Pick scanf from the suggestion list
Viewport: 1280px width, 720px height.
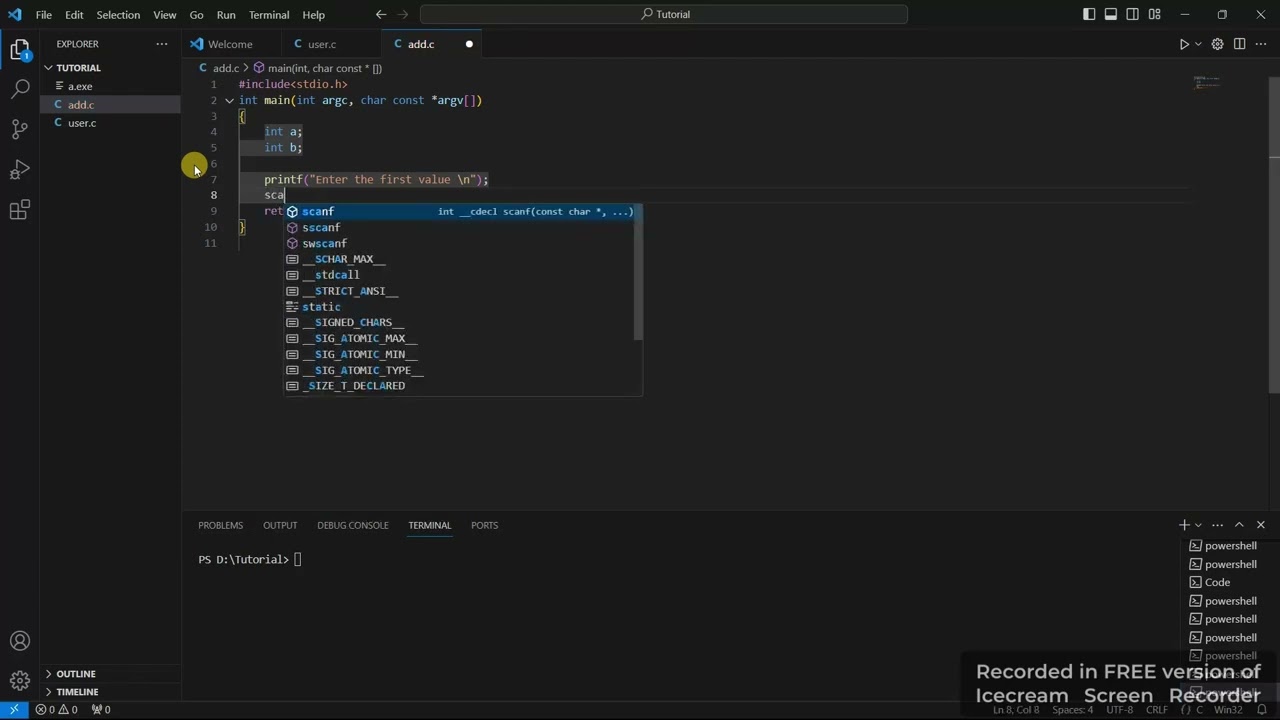pos(460,212)
